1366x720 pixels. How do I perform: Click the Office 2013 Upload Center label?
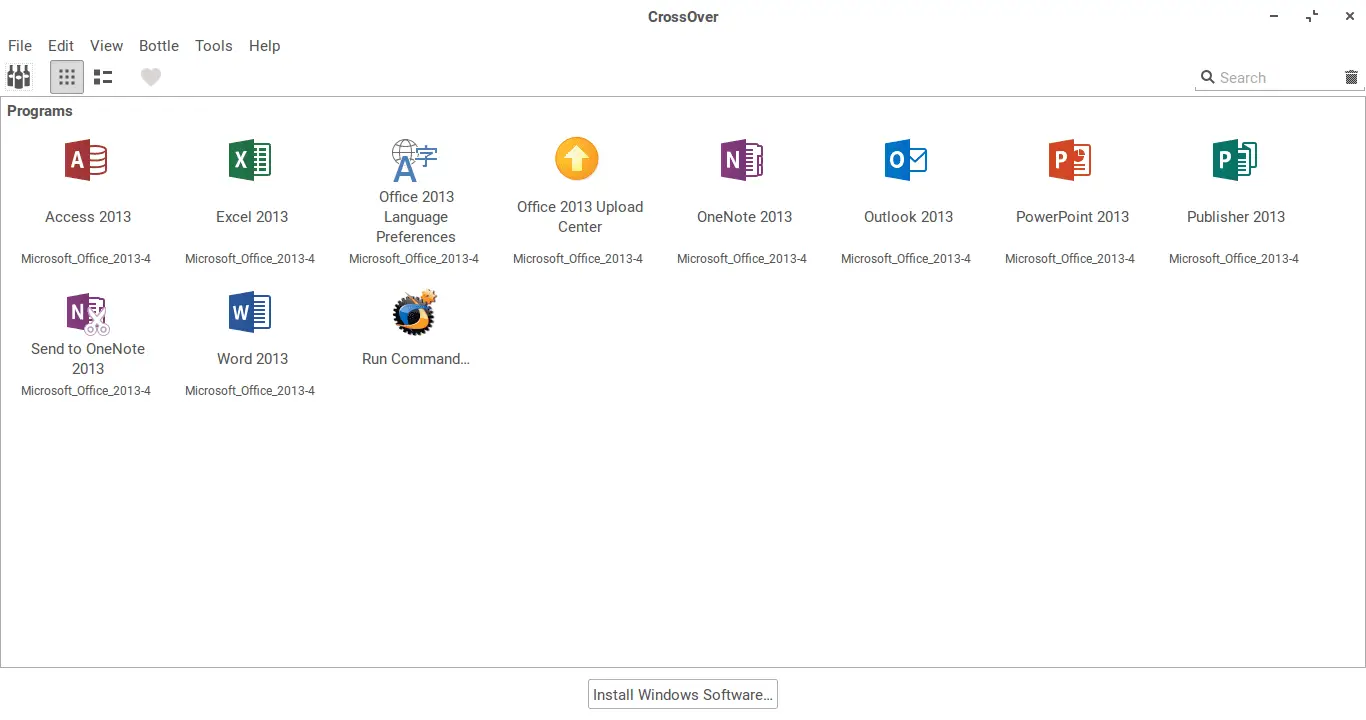pos(580,217)
